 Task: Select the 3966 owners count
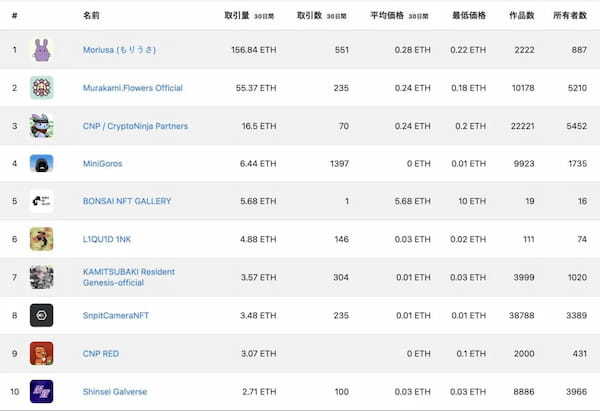(577, 392)
